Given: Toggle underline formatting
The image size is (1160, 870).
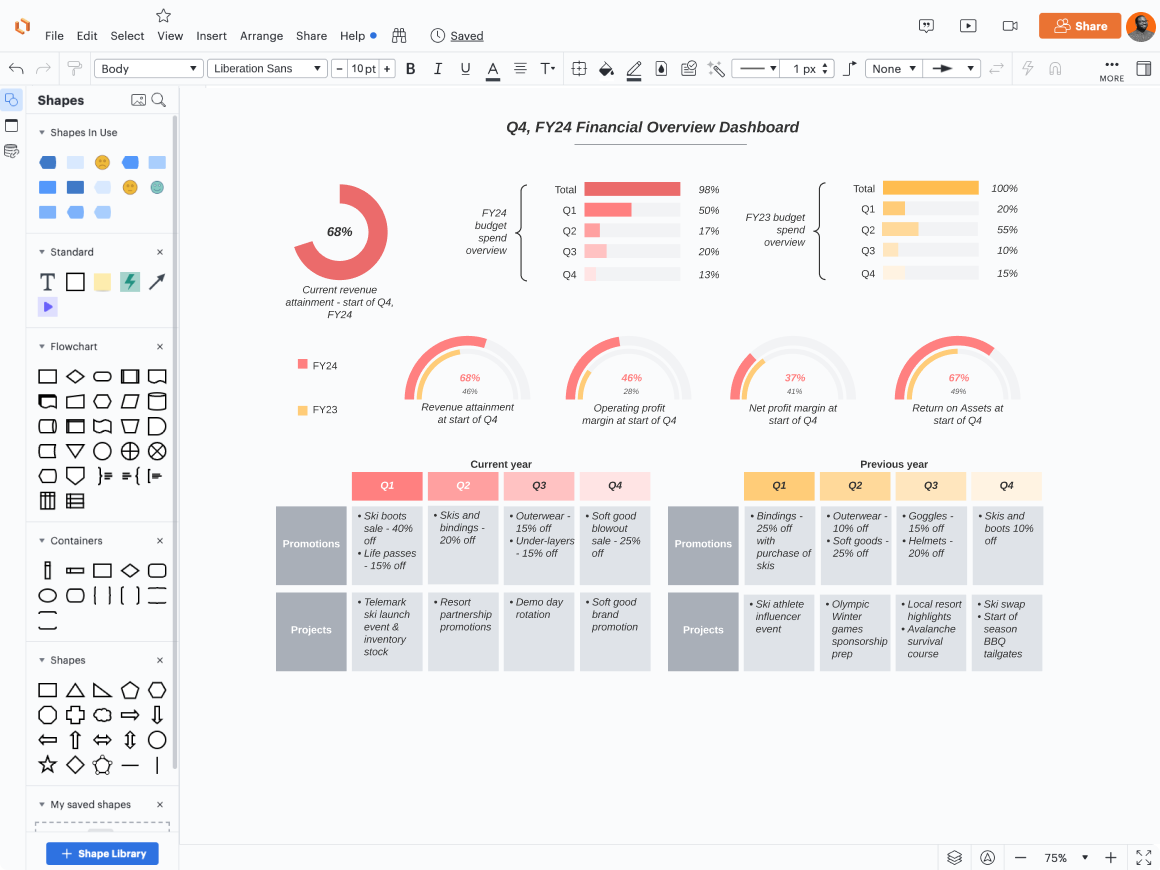Looking at the screenshot, I should (465, 68).
